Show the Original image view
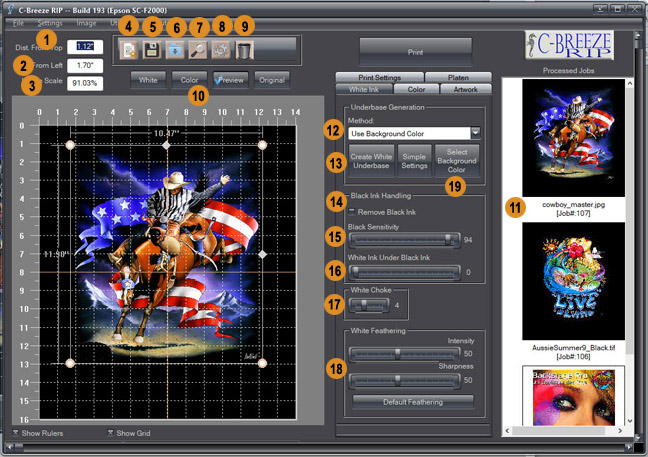Viewport: 648px width, 457px height. click(272, 80)
